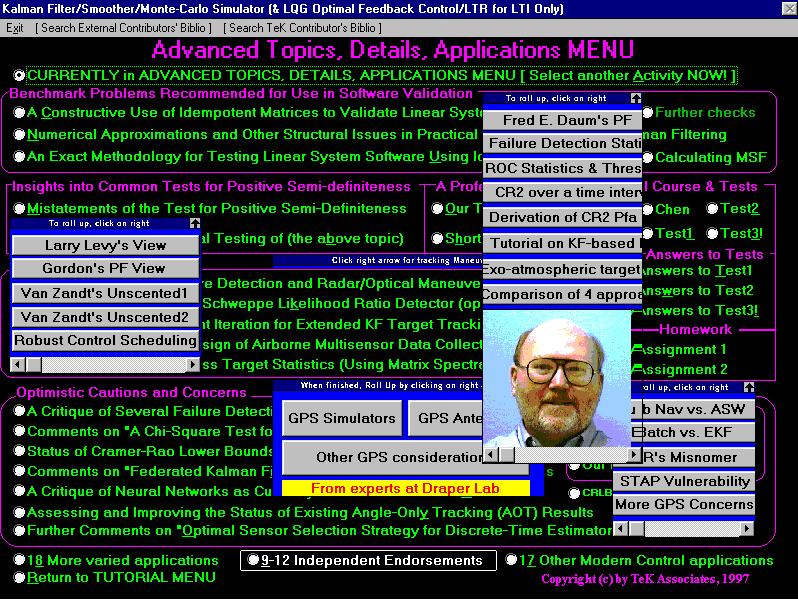The width and height of the screenshot is (798, 600).
Task: Click Van Zandt's Unscented2 button
Action: point(105,317)
